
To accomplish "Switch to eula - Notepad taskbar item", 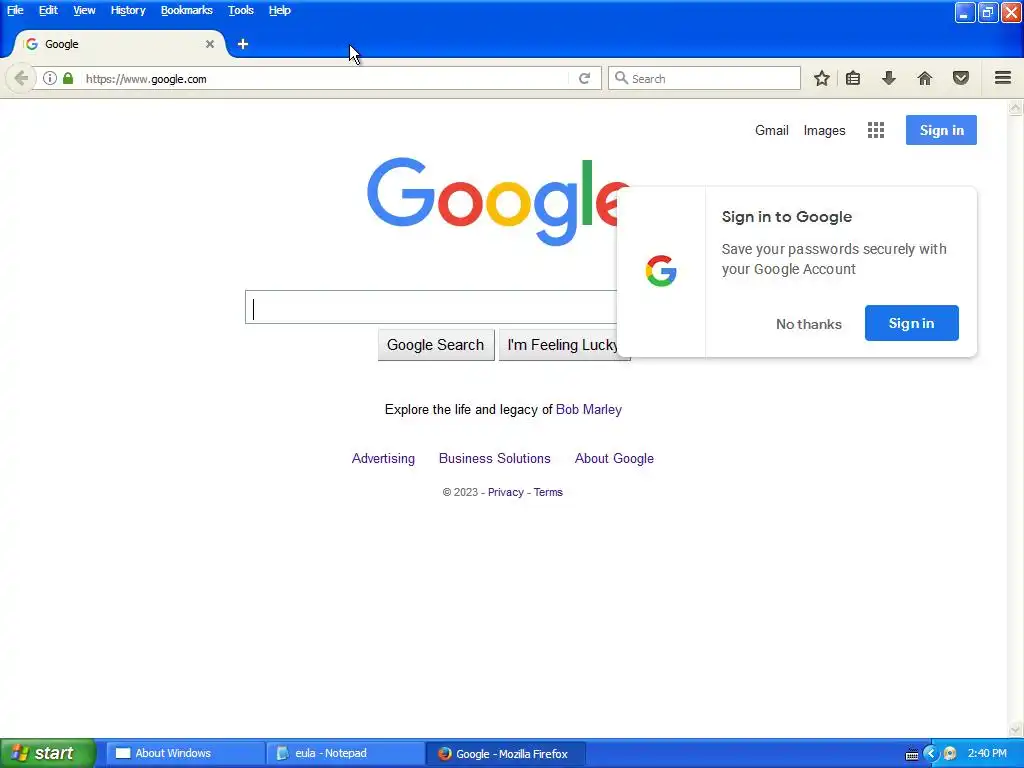I will [x=345, y=753].
